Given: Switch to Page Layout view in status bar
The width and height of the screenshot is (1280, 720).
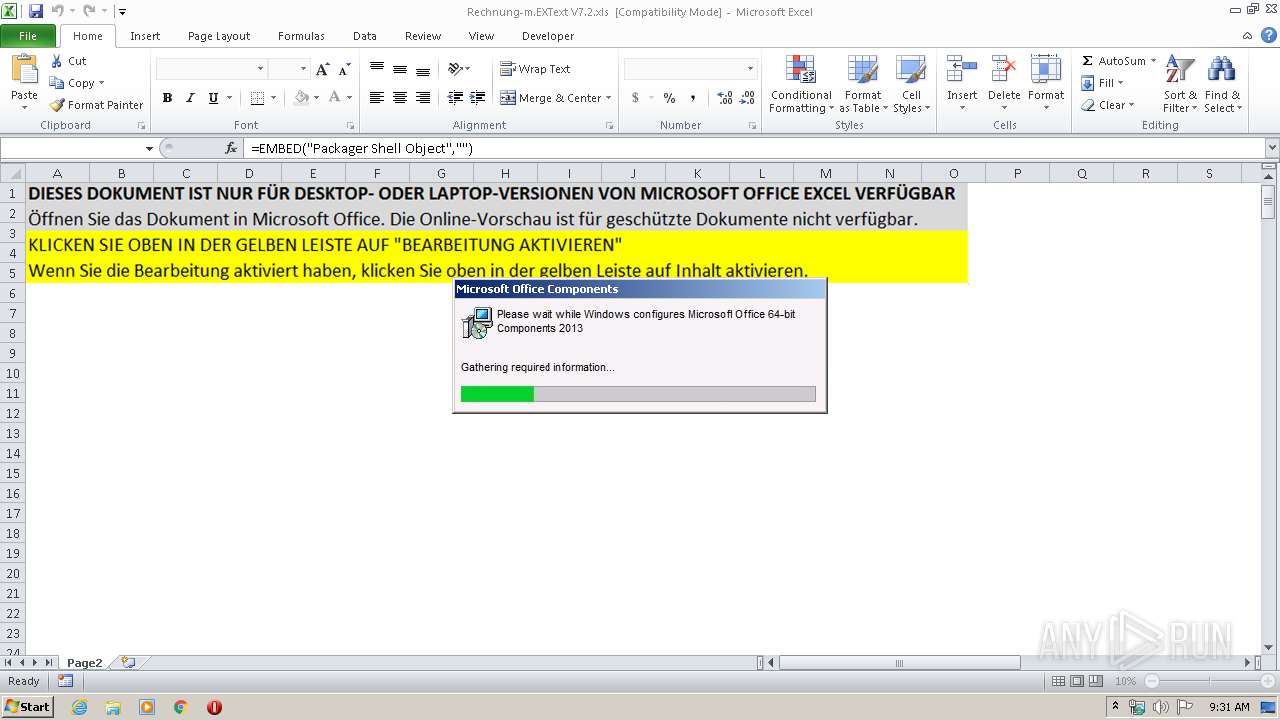Looking at the screenshot, I should point(1077,681).
